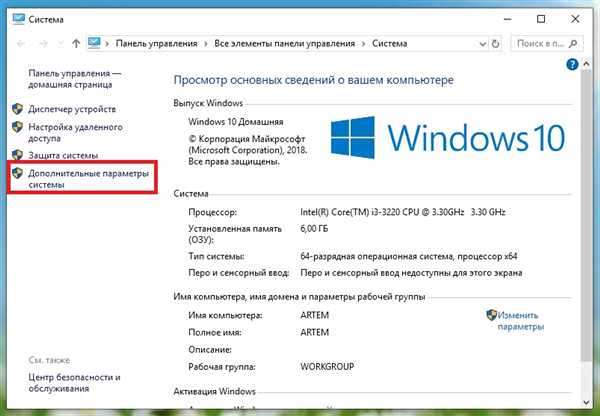The image size is (600, 416).
Task: Go up one folder level arrow
Action: click(76, 44)
